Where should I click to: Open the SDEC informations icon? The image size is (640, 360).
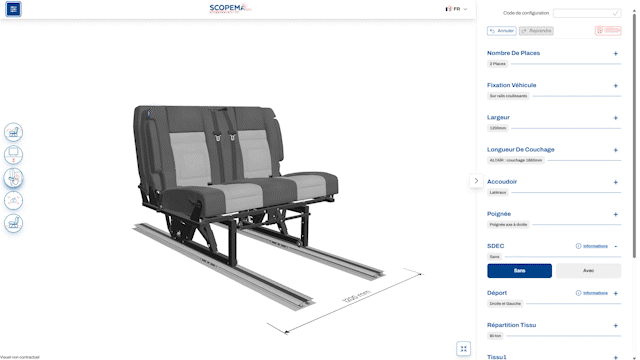pyautogui.click(x=578, y=246)
